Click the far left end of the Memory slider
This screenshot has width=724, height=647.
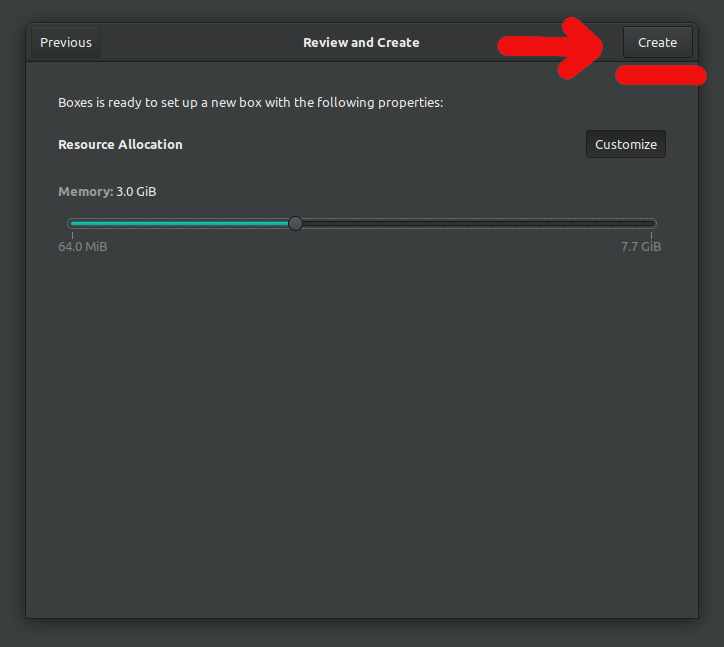tap(70, 223)
